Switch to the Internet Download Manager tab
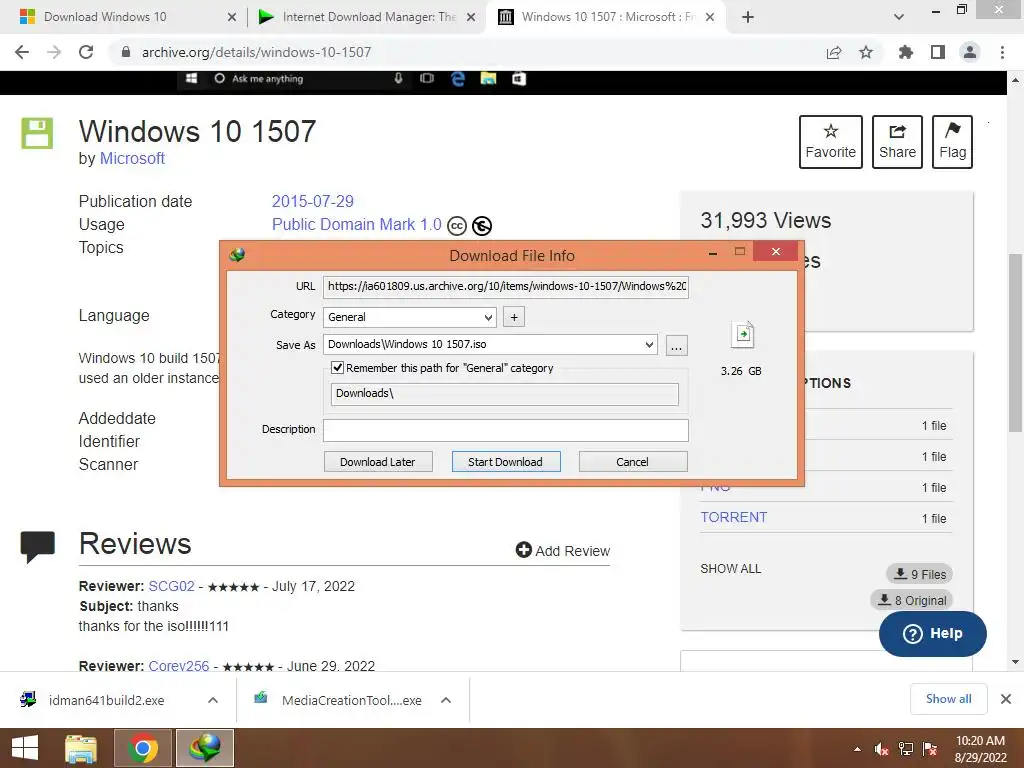 coord(367,17)
